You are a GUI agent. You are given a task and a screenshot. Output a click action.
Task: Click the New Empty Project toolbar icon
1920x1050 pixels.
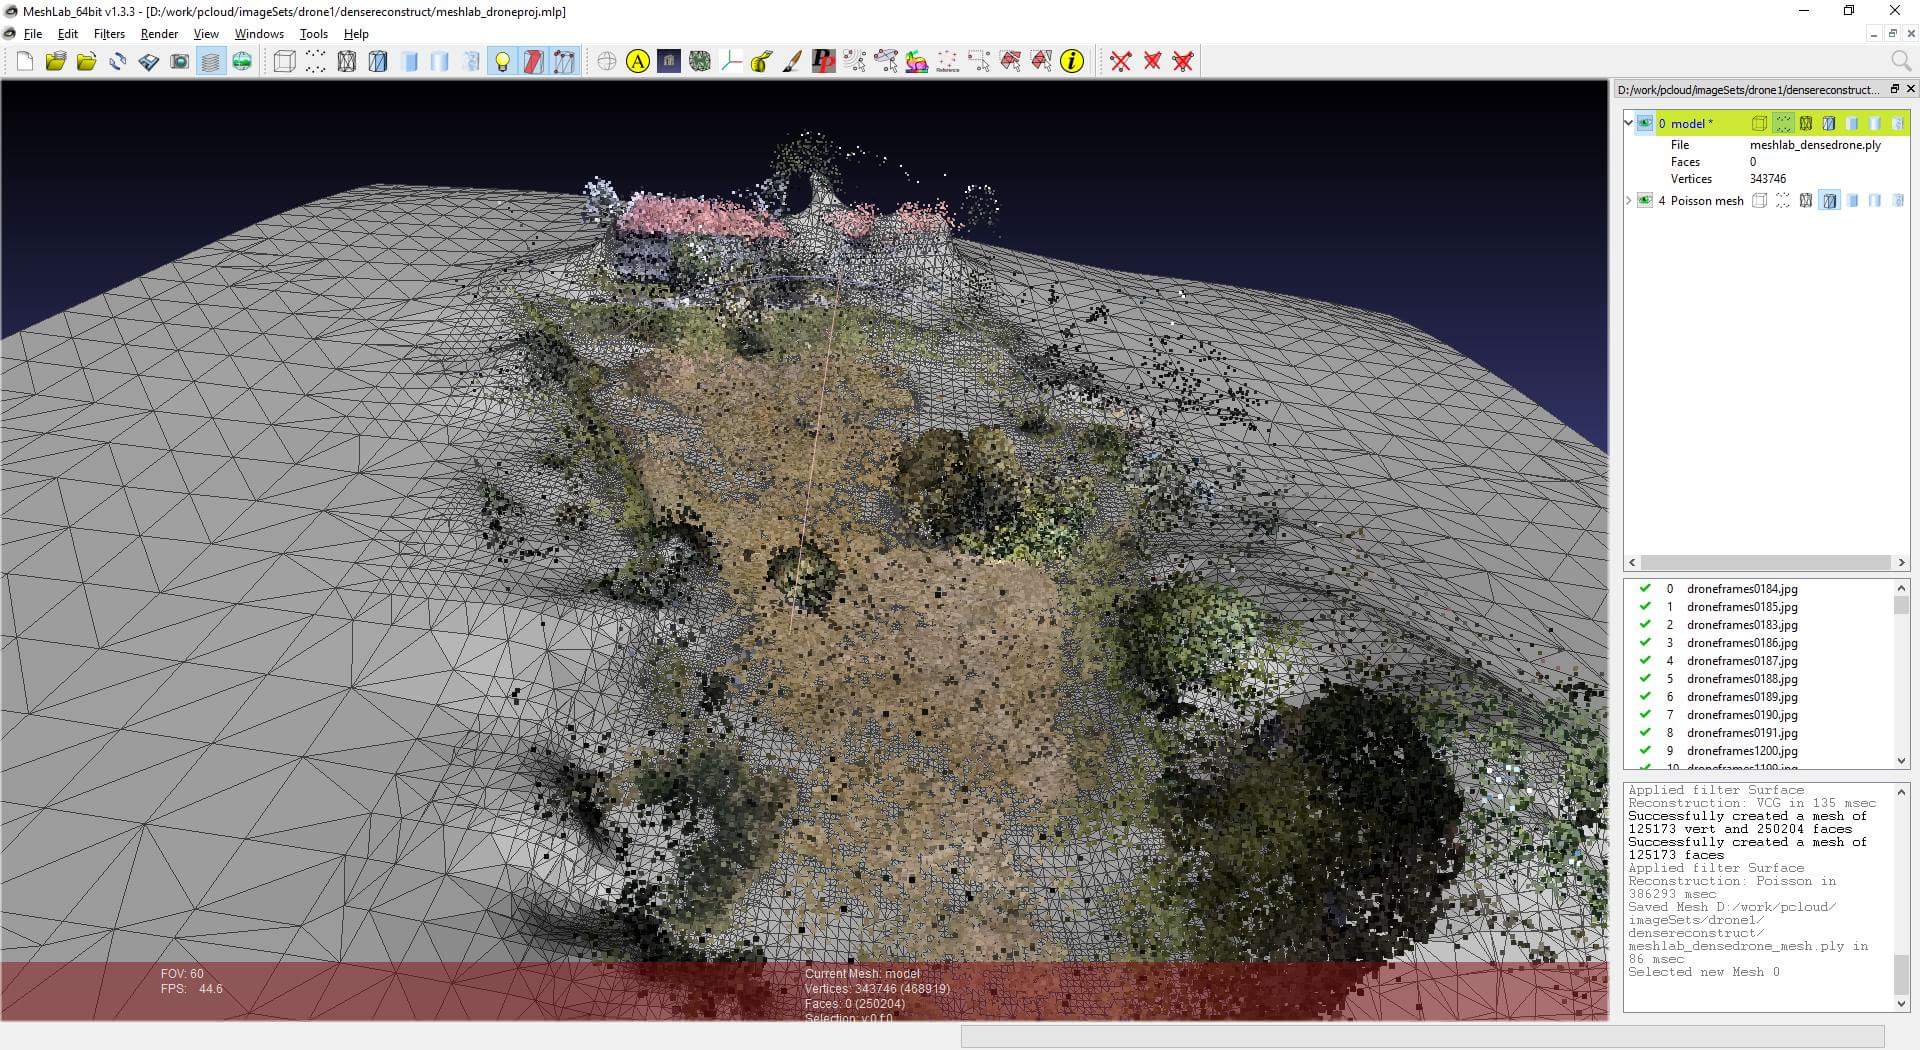coord(25,62)
